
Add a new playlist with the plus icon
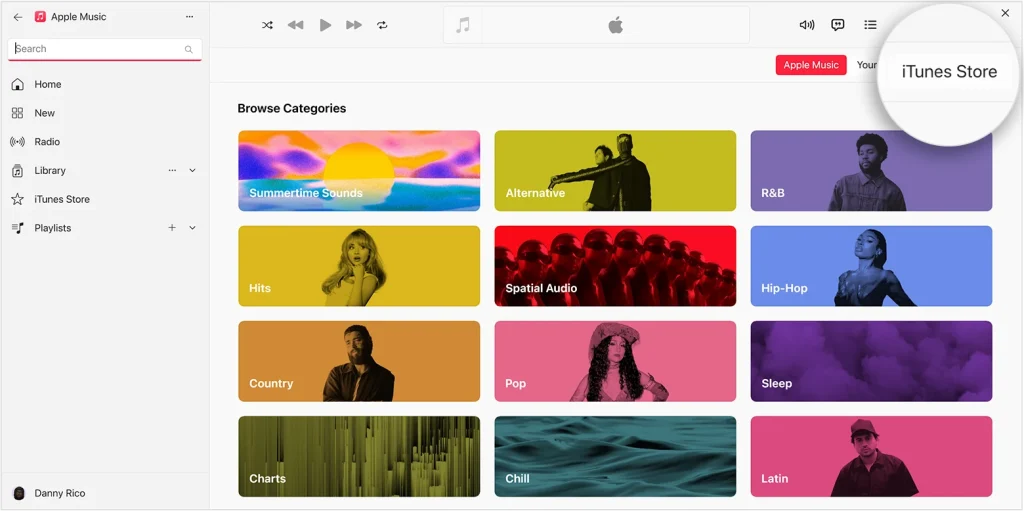[172, 227]
